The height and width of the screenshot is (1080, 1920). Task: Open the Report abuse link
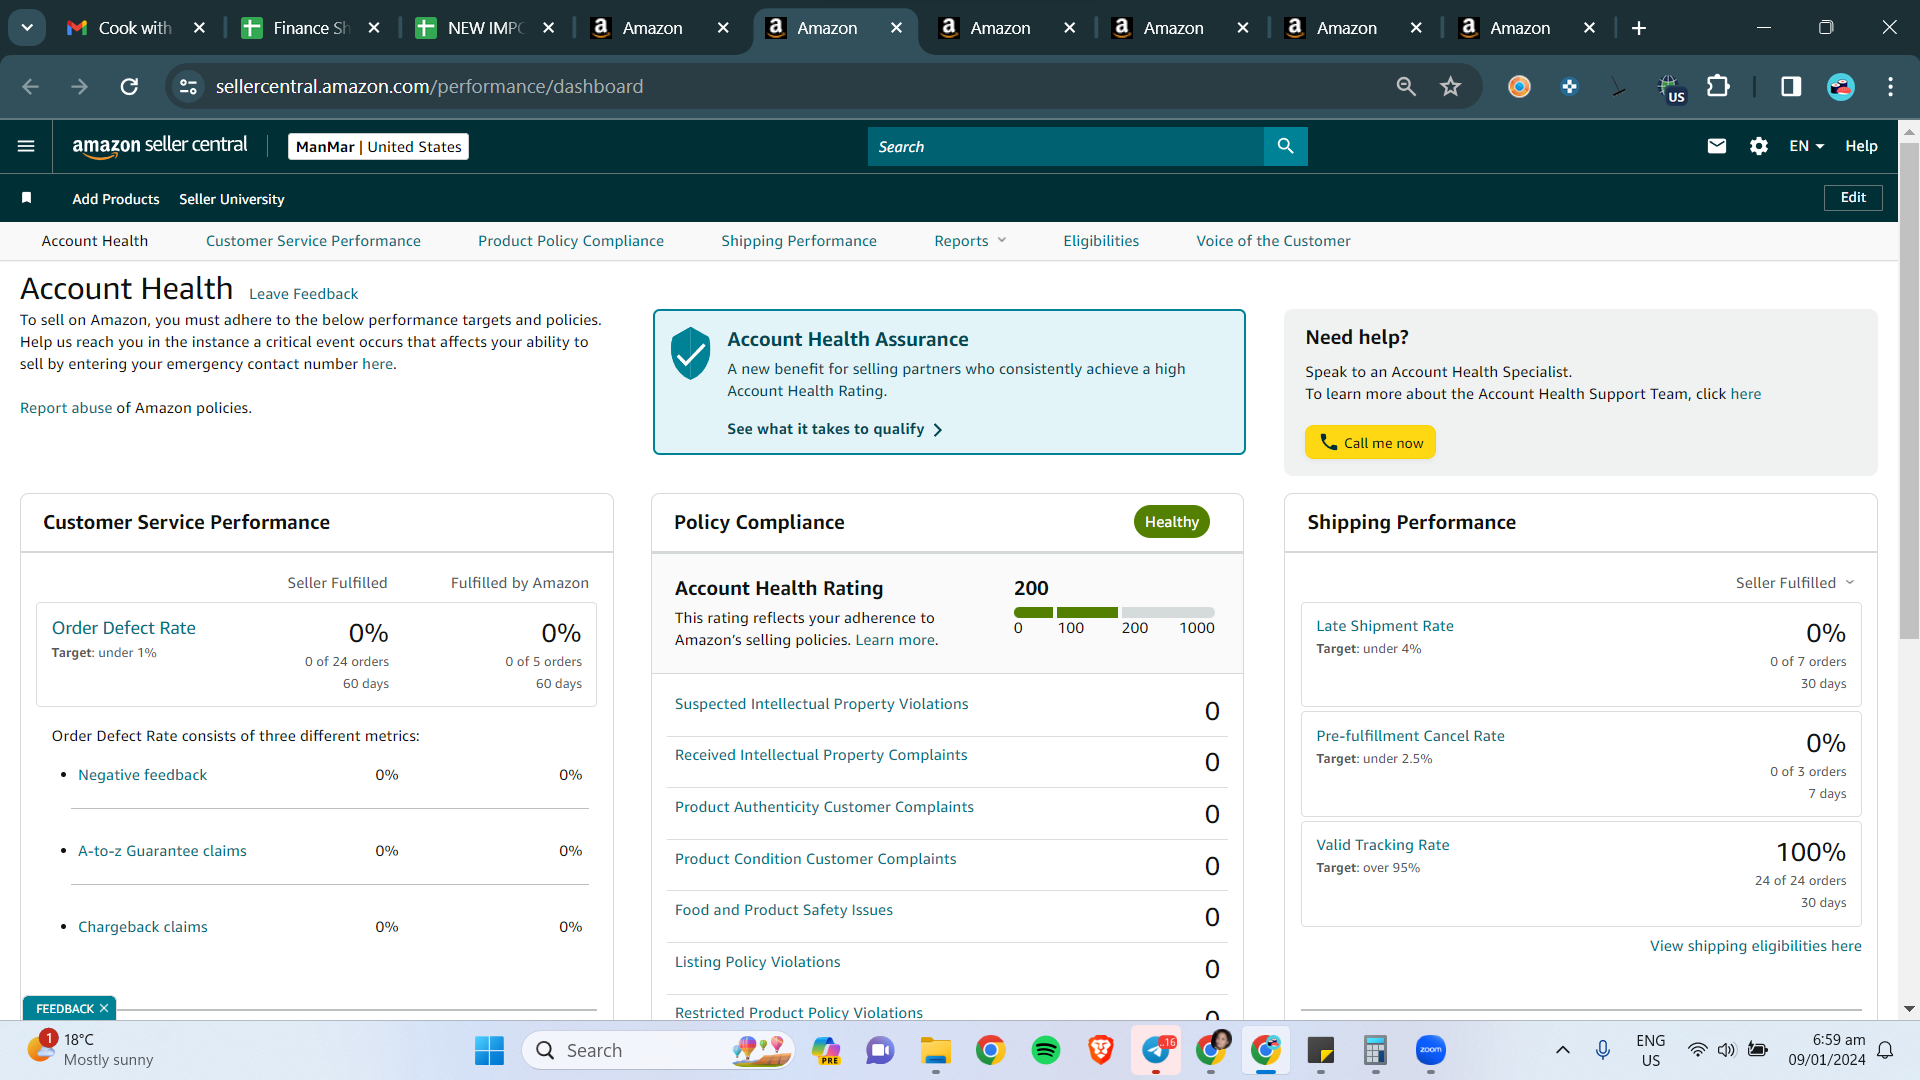[x=66, y=408]
